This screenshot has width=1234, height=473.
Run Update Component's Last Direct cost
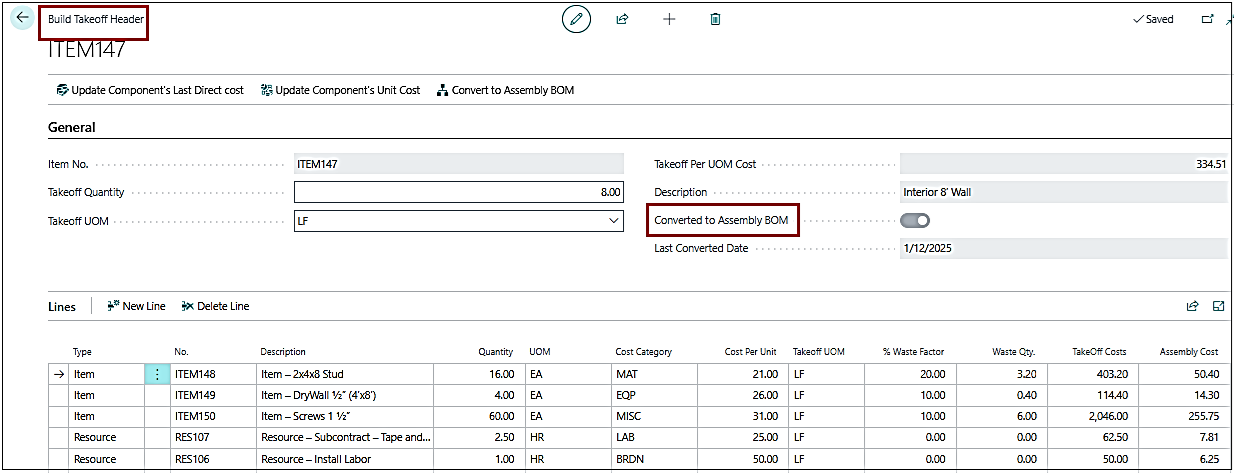click(x=150, y=90)
